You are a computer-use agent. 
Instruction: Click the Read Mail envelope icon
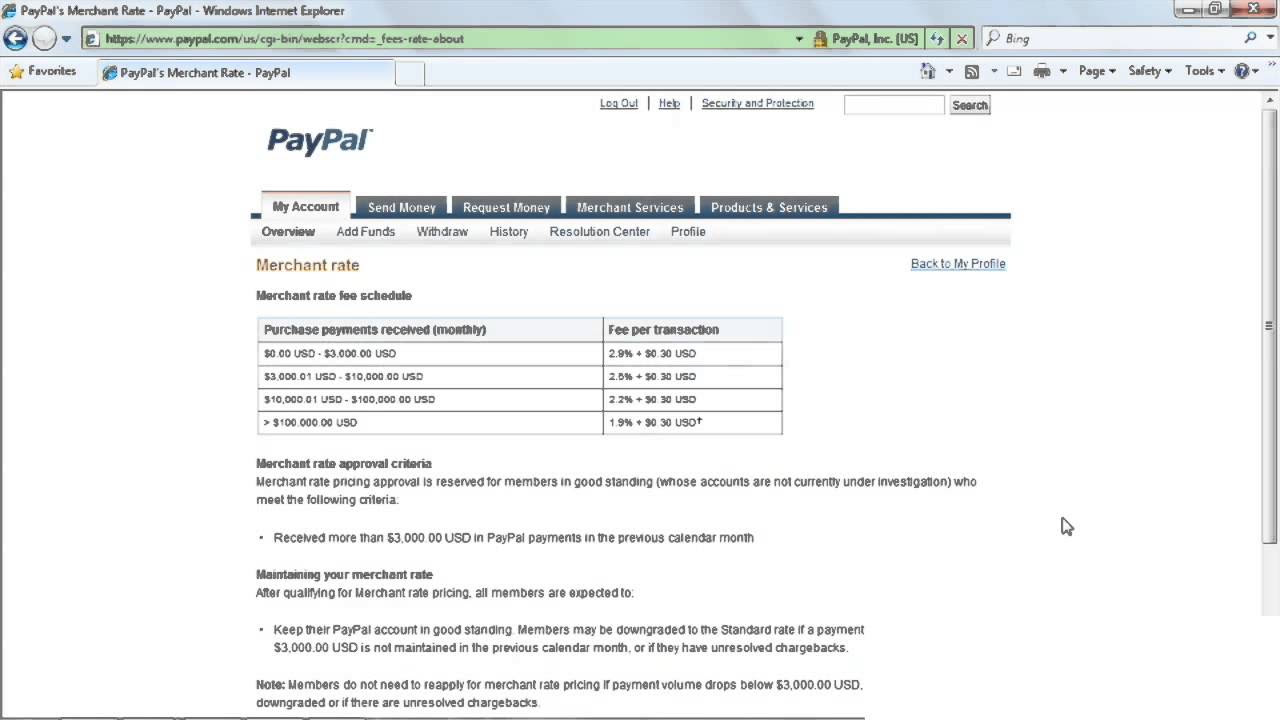1014,71
